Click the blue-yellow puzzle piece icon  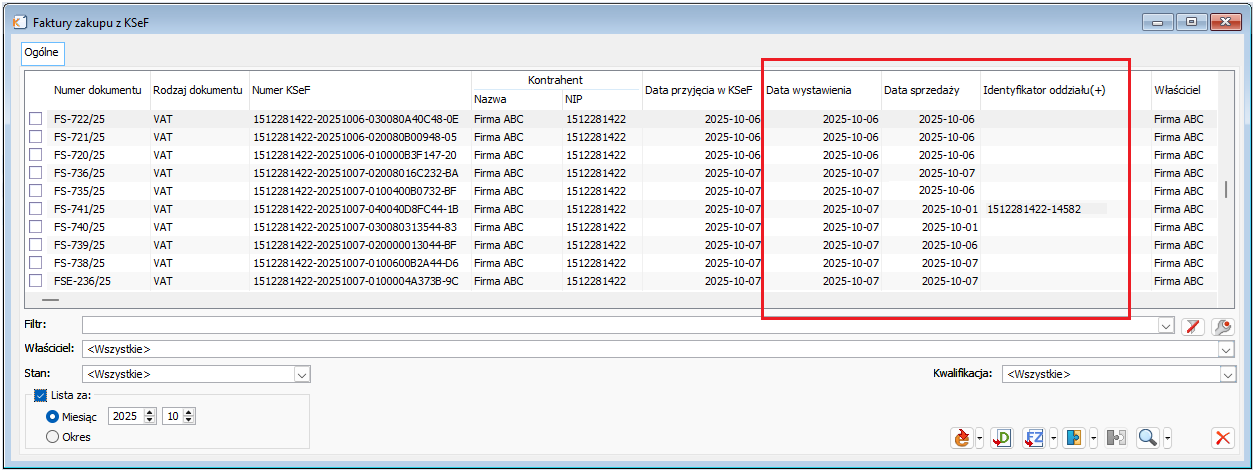[x=1075, y=438]
